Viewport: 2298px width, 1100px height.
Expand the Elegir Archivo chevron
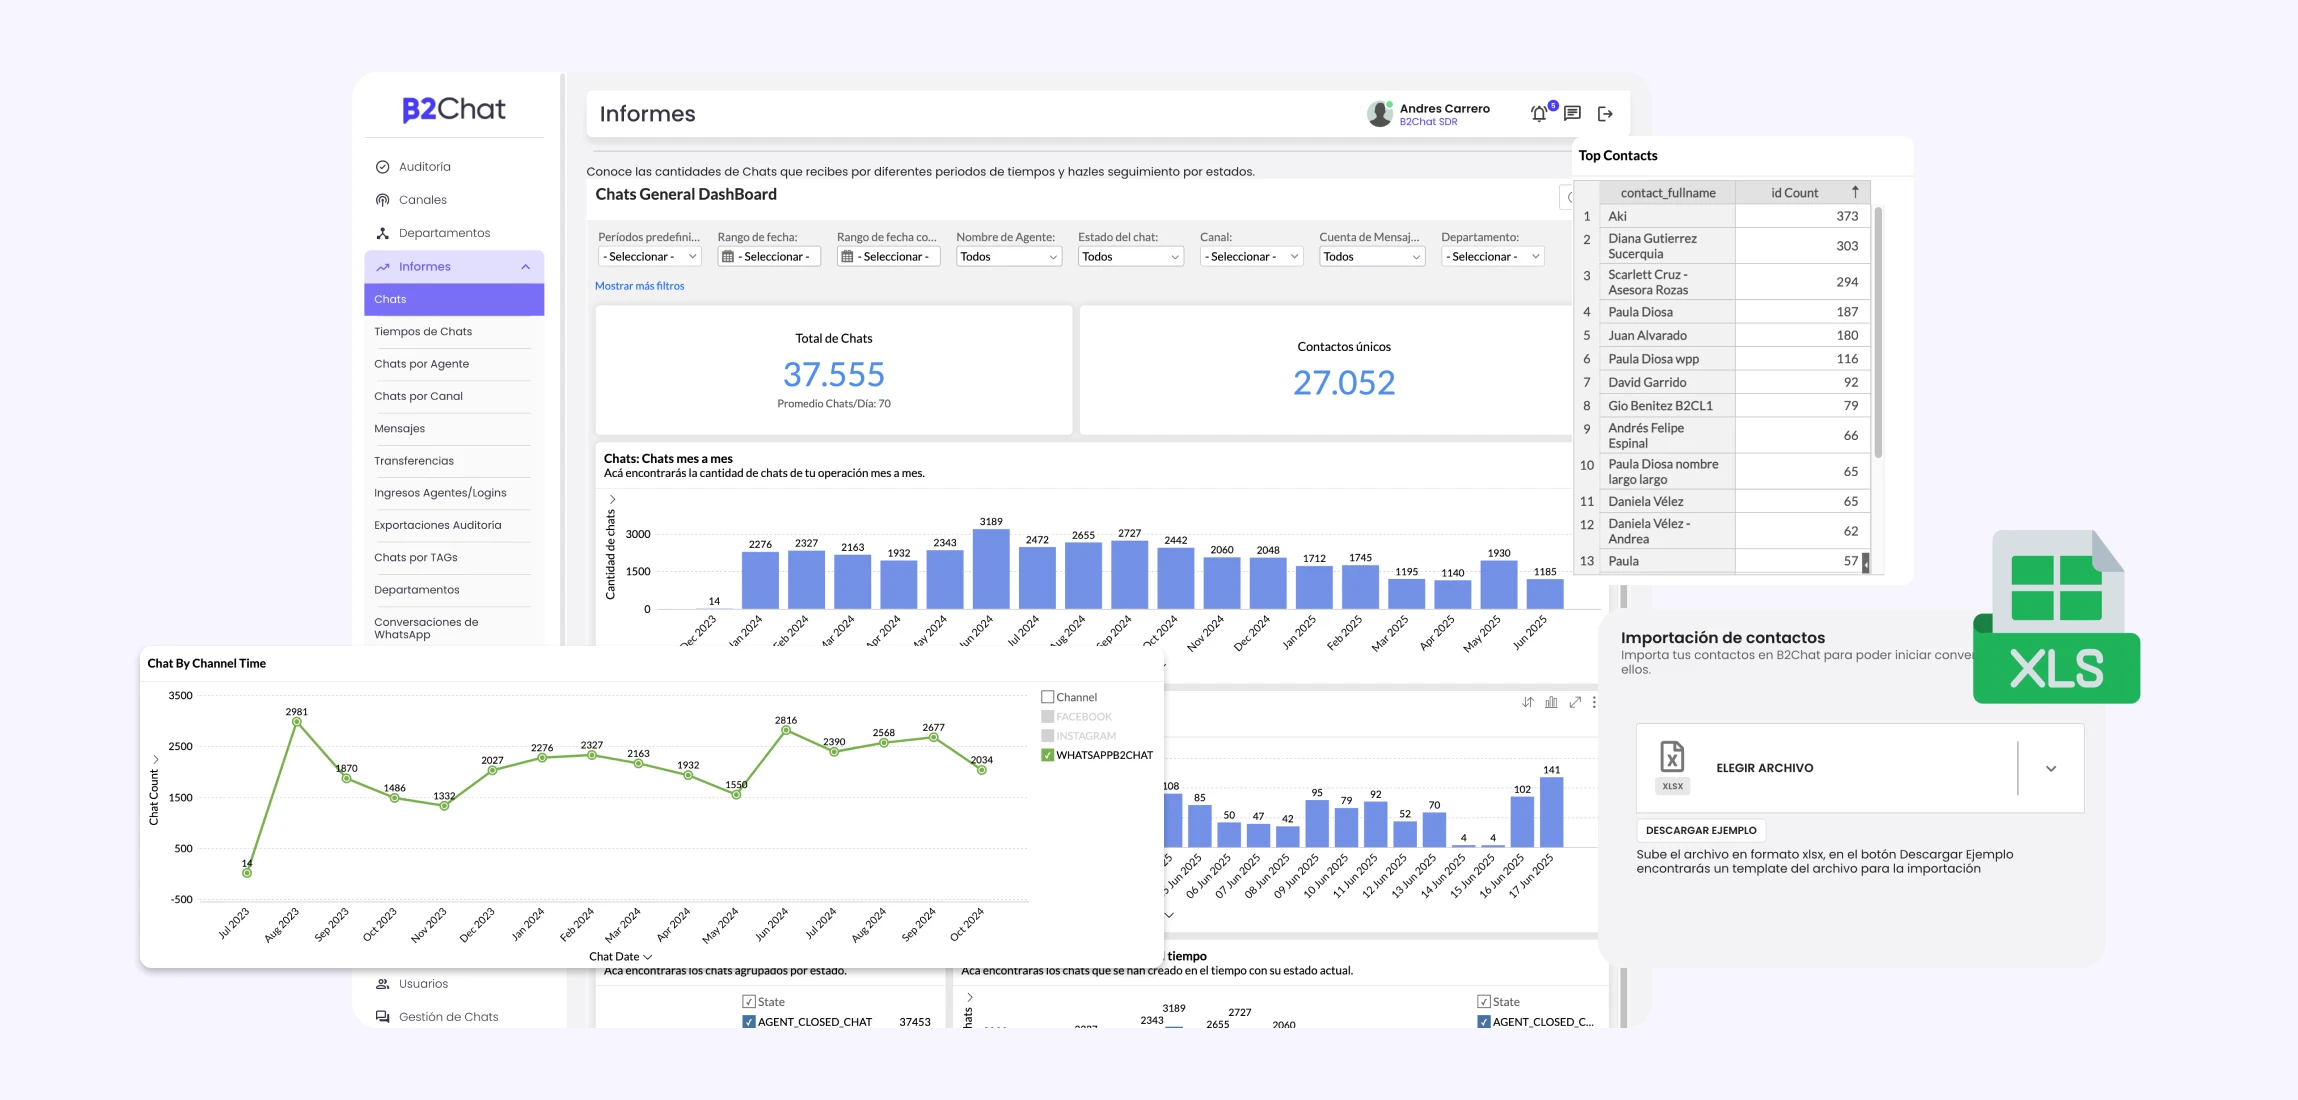[x=2051, y=769]
